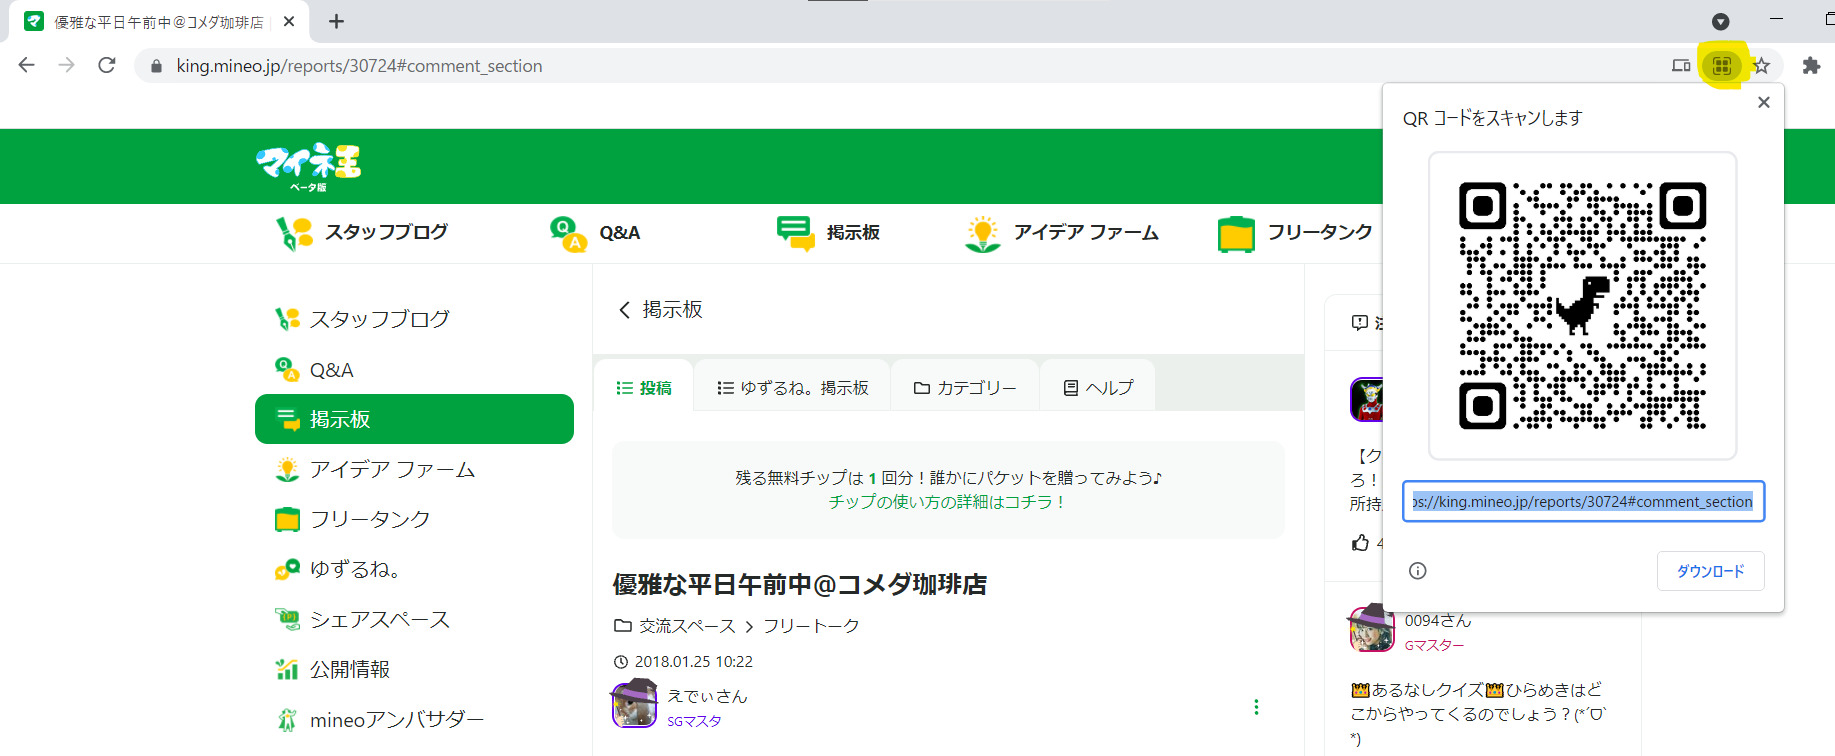1835x756 pixels.
Task: Open the ヘルプ tab
Action: pyautogui.click(x=1098, y=388)
